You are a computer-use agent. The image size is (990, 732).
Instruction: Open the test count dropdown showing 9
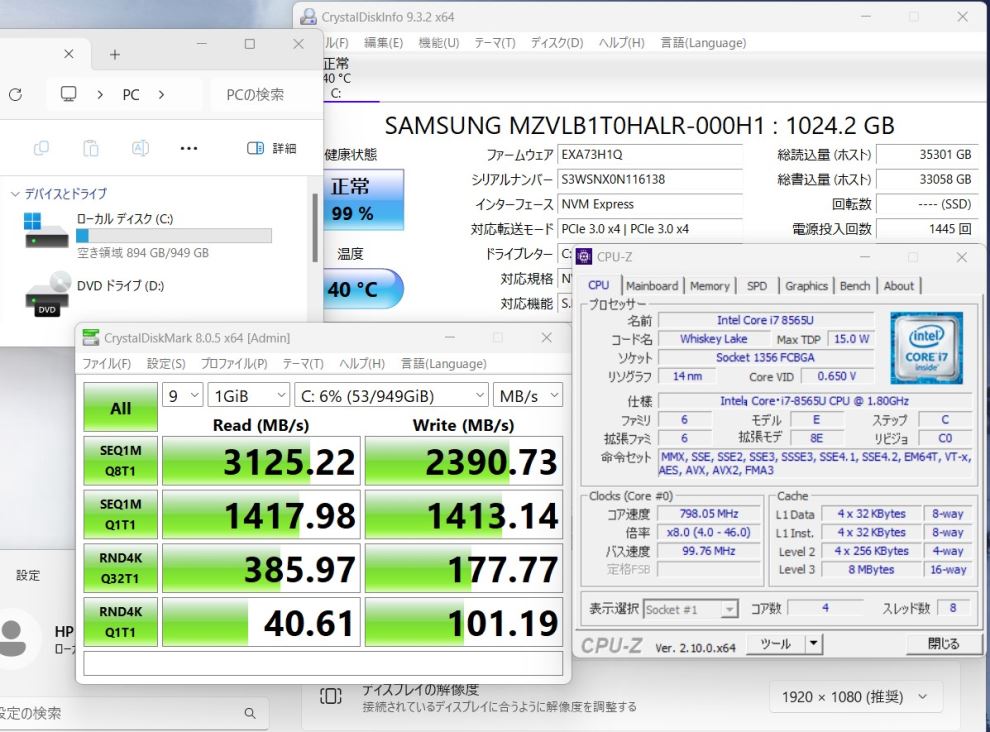(182, 396)
